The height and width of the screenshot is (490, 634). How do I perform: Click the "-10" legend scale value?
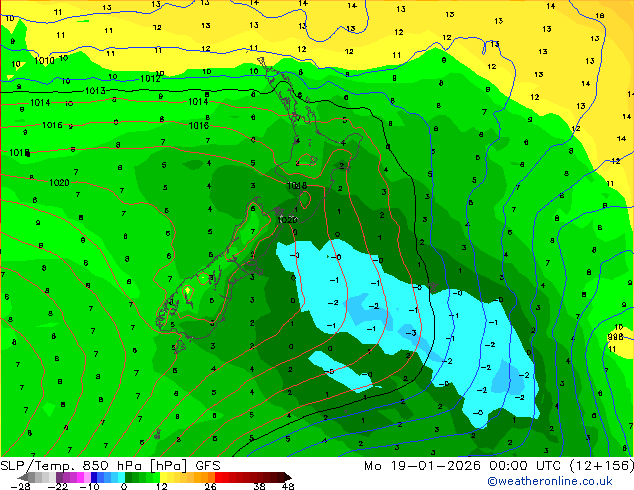tap(89, 486)
